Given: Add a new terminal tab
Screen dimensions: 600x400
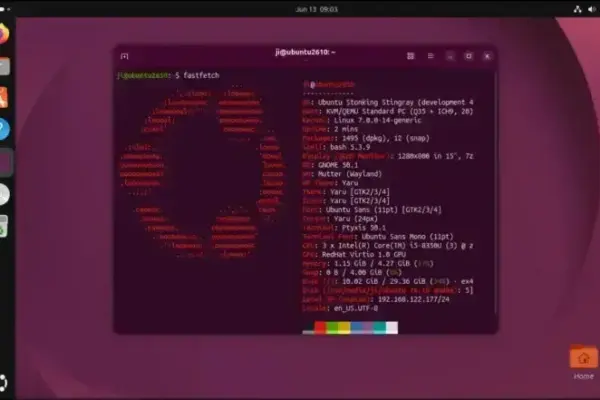Looking at the screenshot, I should click(x=124, y=56).
